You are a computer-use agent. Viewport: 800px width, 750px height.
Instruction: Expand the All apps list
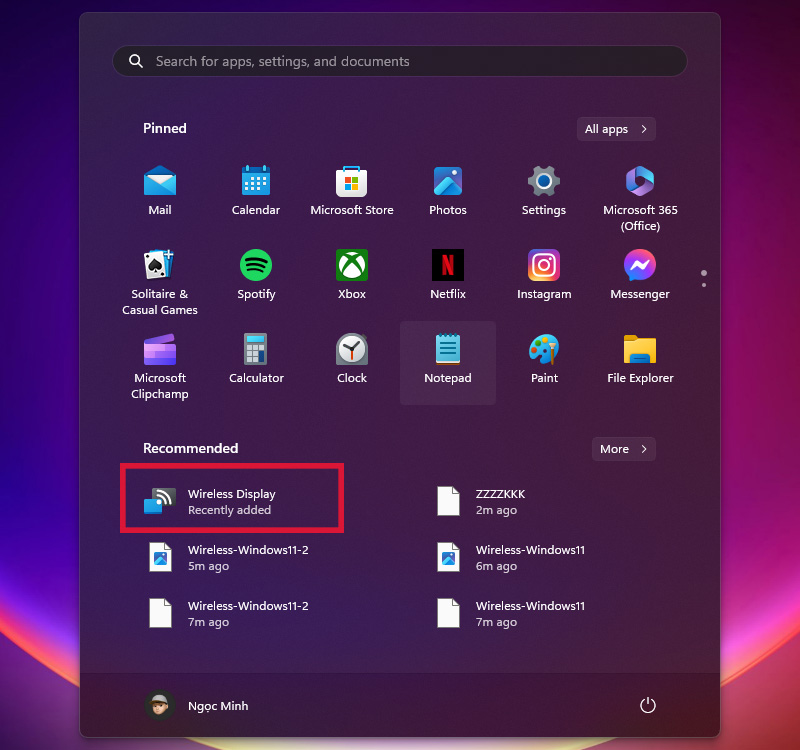pyautogui.click(x=616, y=129)
